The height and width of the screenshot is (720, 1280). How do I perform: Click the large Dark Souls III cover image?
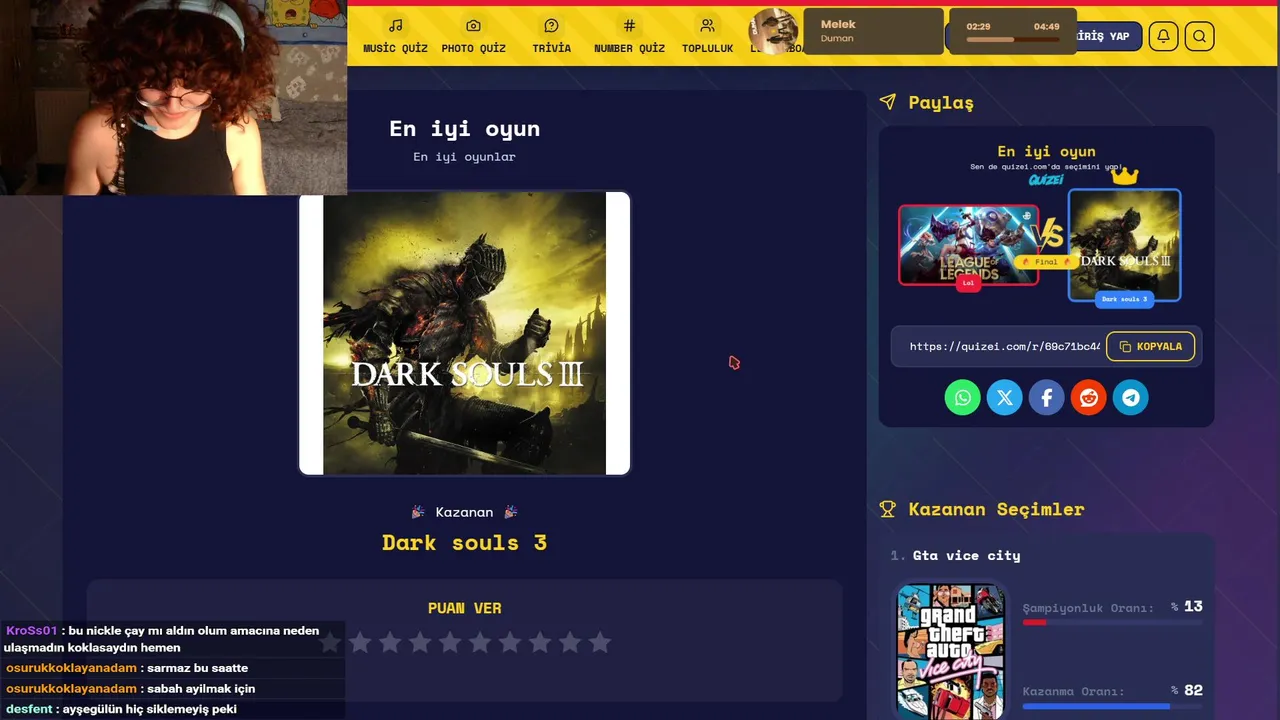[x=464, y=333]
